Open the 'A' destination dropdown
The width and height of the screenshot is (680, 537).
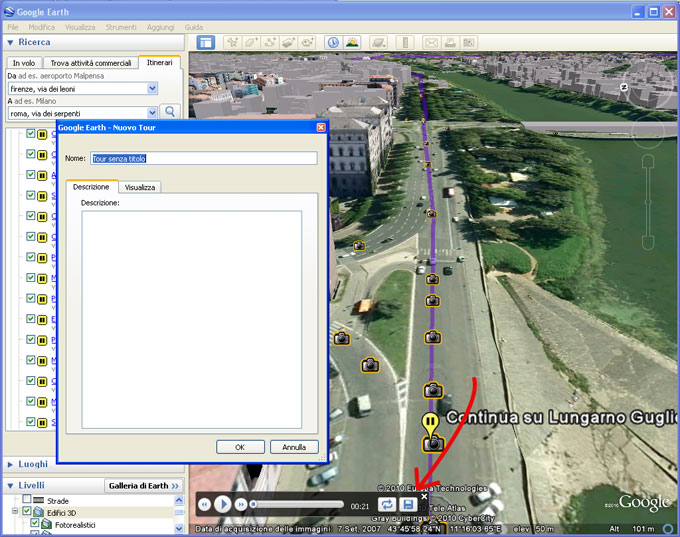(x=152, y=113)
